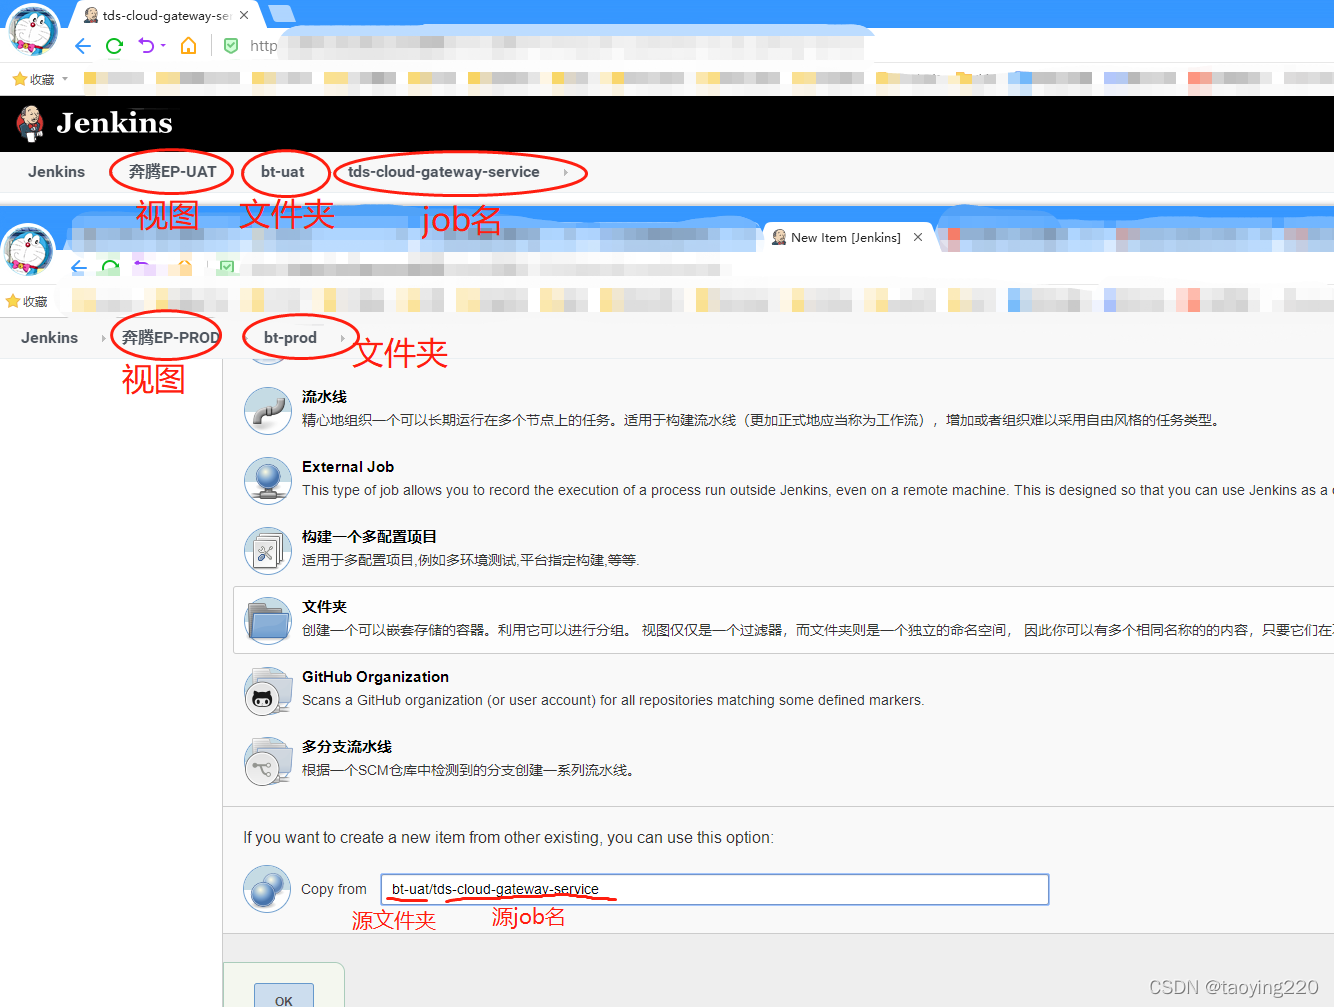Open the bt-prod folder breadcrumb
Image resolution: width=1334 pixels, height=1007 pixels.
[290, 338]
